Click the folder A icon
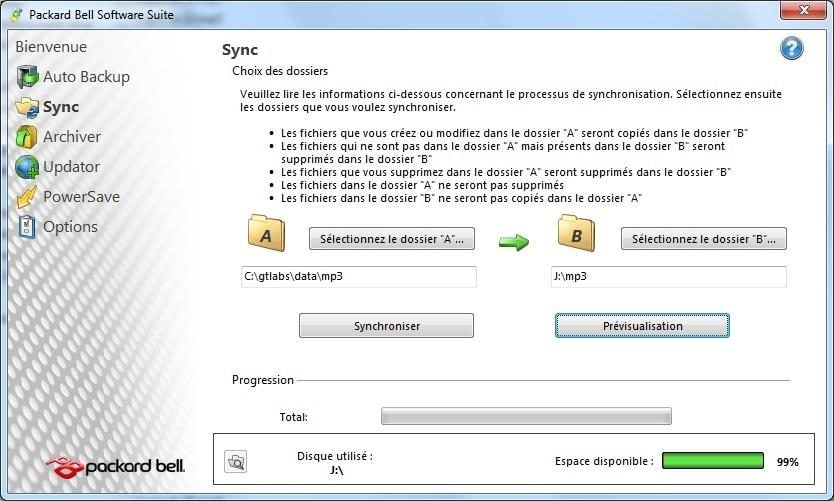 pos(266,234)
